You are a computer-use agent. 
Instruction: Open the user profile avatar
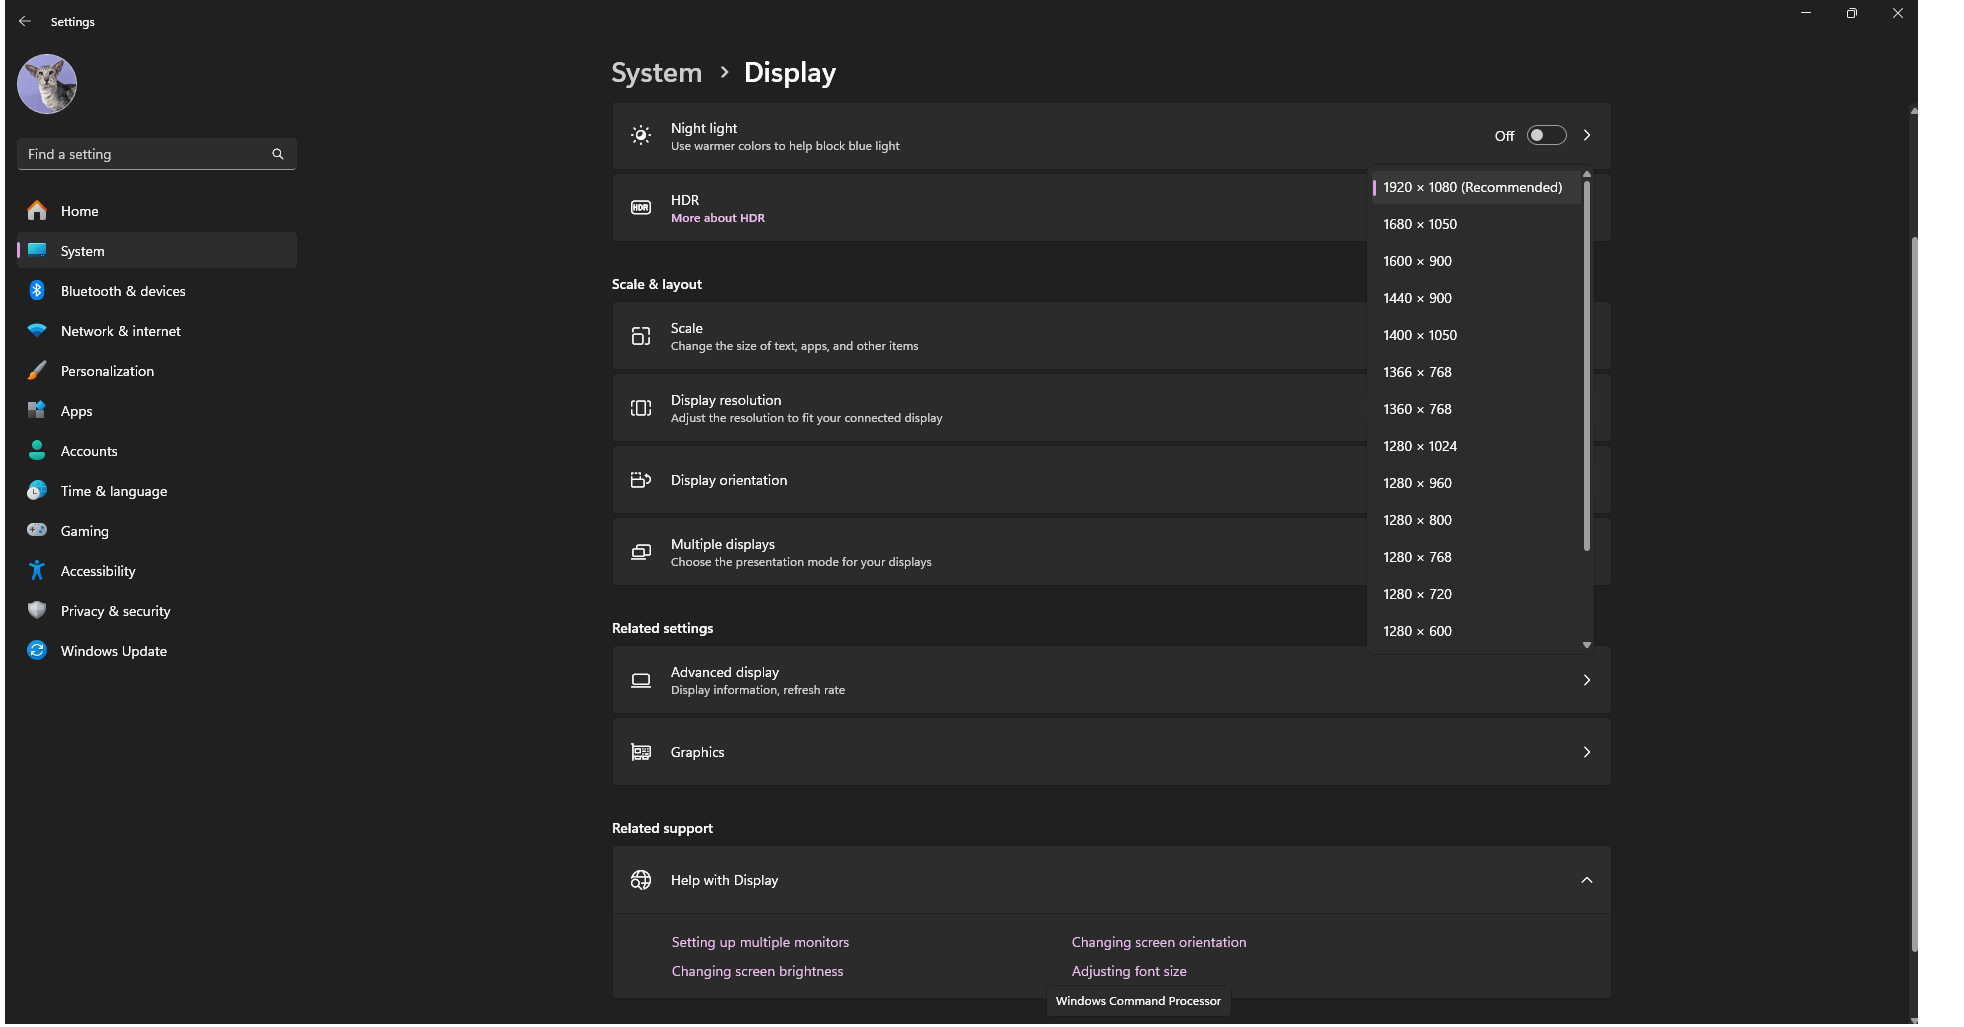tap(47, 84)
